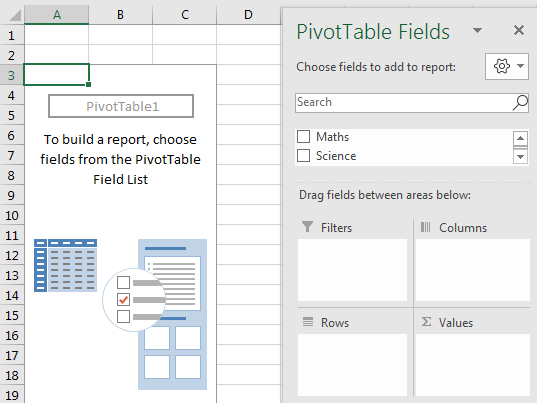Click the magnifier icon in Search box

tap(520, 102)
